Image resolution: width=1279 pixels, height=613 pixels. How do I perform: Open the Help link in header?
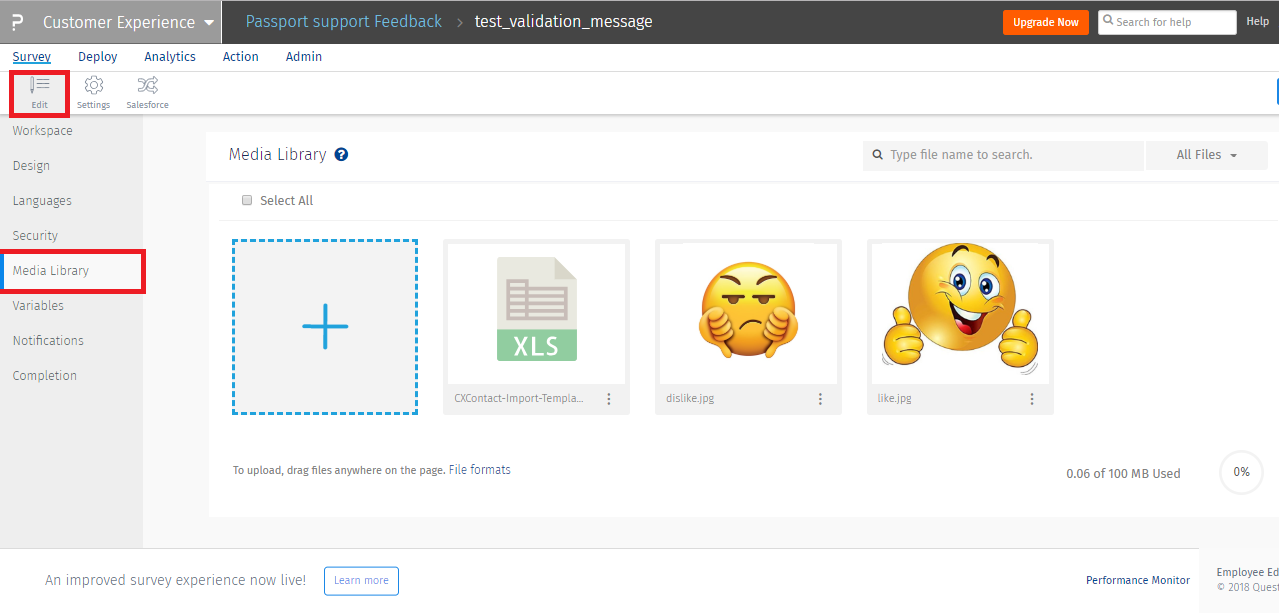click(x=1257, y=22)
